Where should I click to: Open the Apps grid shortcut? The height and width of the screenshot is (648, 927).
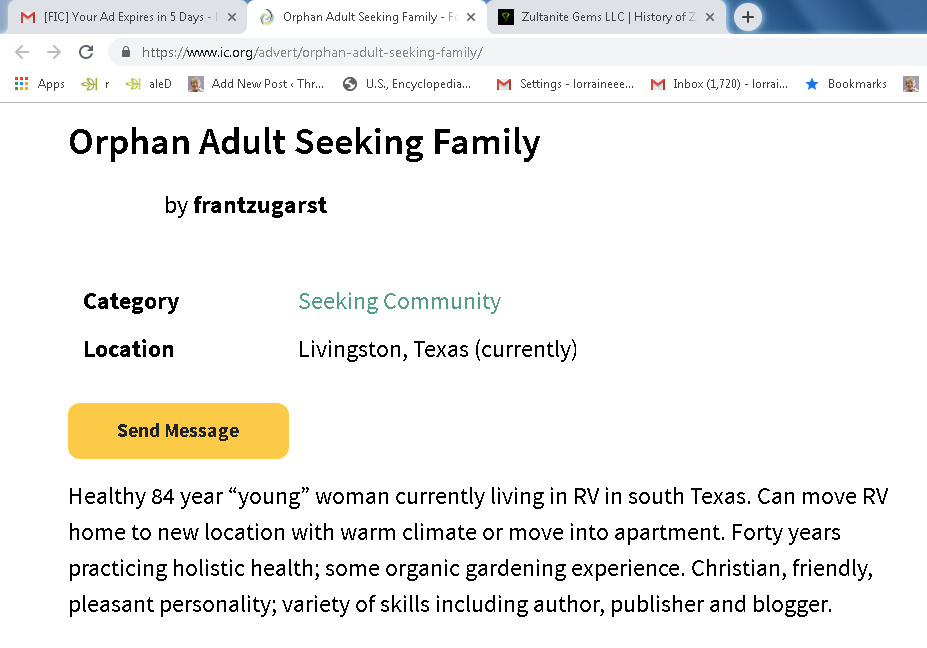[40, 84]
